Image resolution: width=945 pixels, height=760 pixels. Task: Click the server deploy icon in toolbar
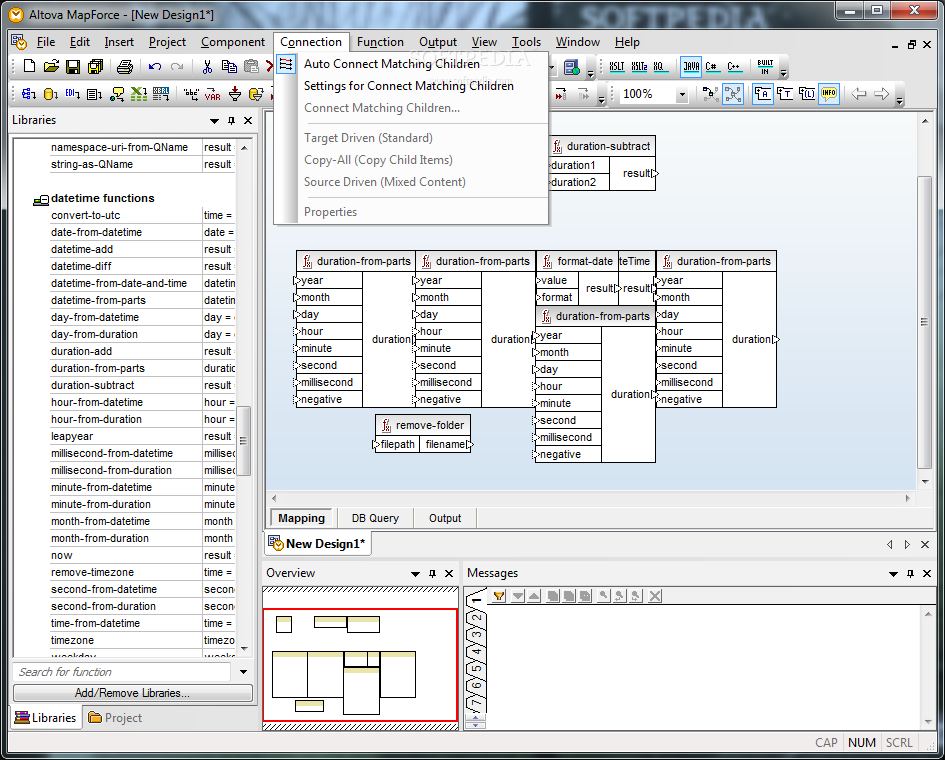[571, 67]
